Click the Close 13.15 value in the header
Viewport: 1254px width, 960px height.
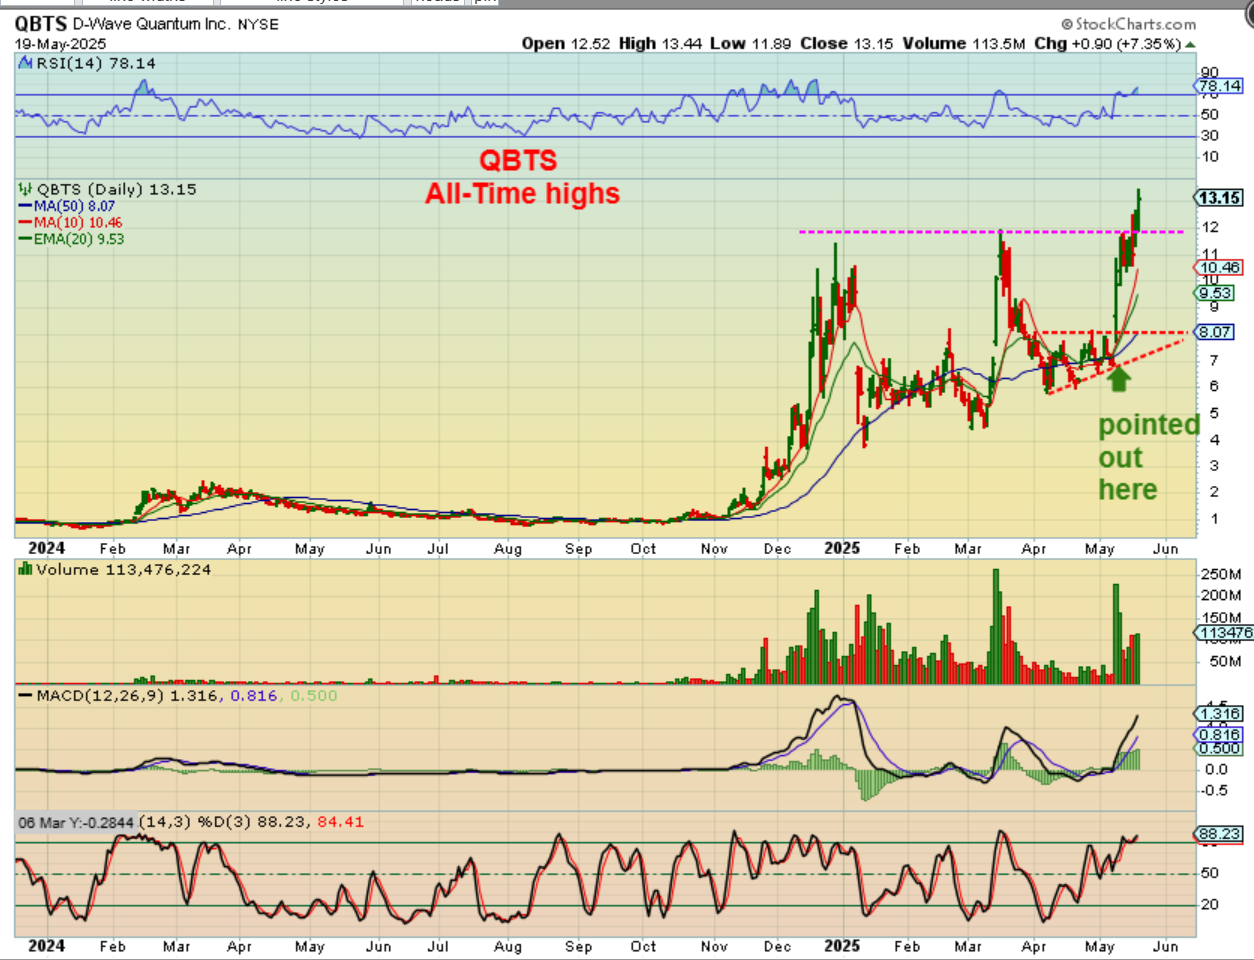click(x=847, y=44)
